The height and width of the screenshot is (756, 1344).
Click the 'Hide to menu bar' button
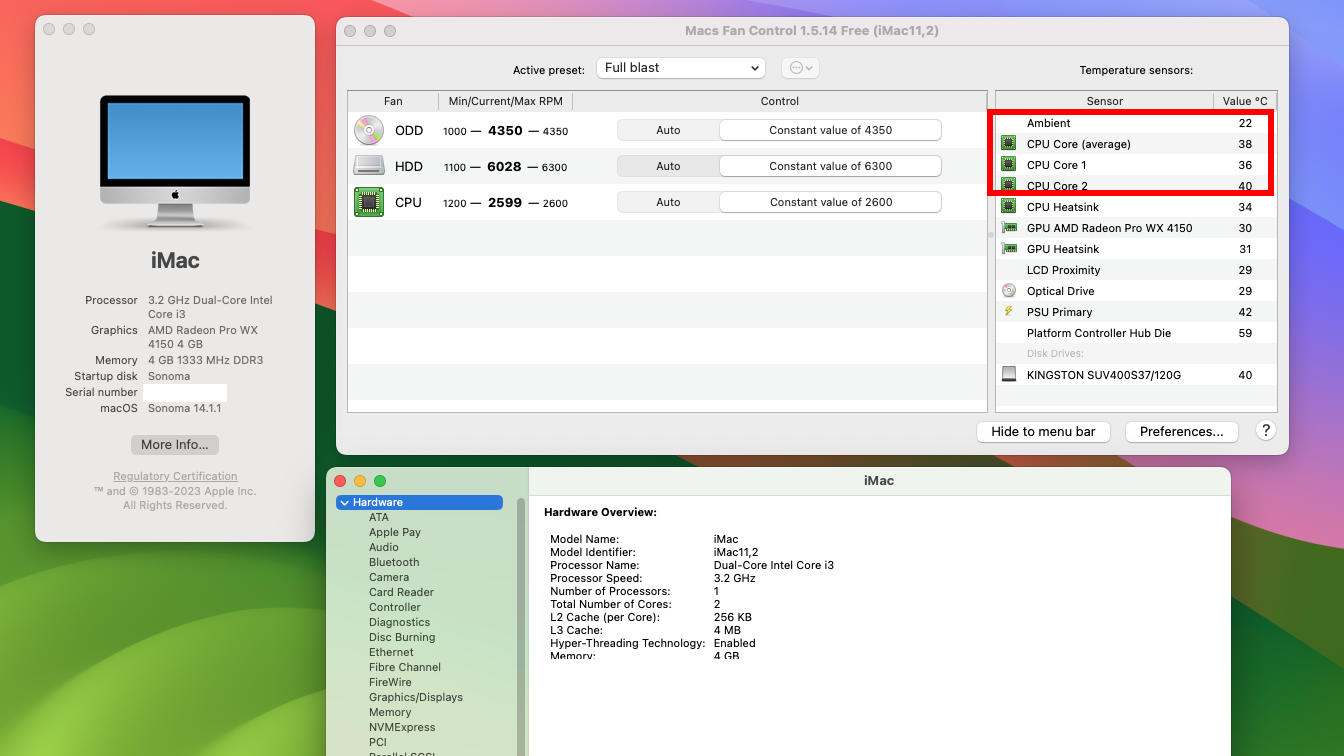point(1043,432)
